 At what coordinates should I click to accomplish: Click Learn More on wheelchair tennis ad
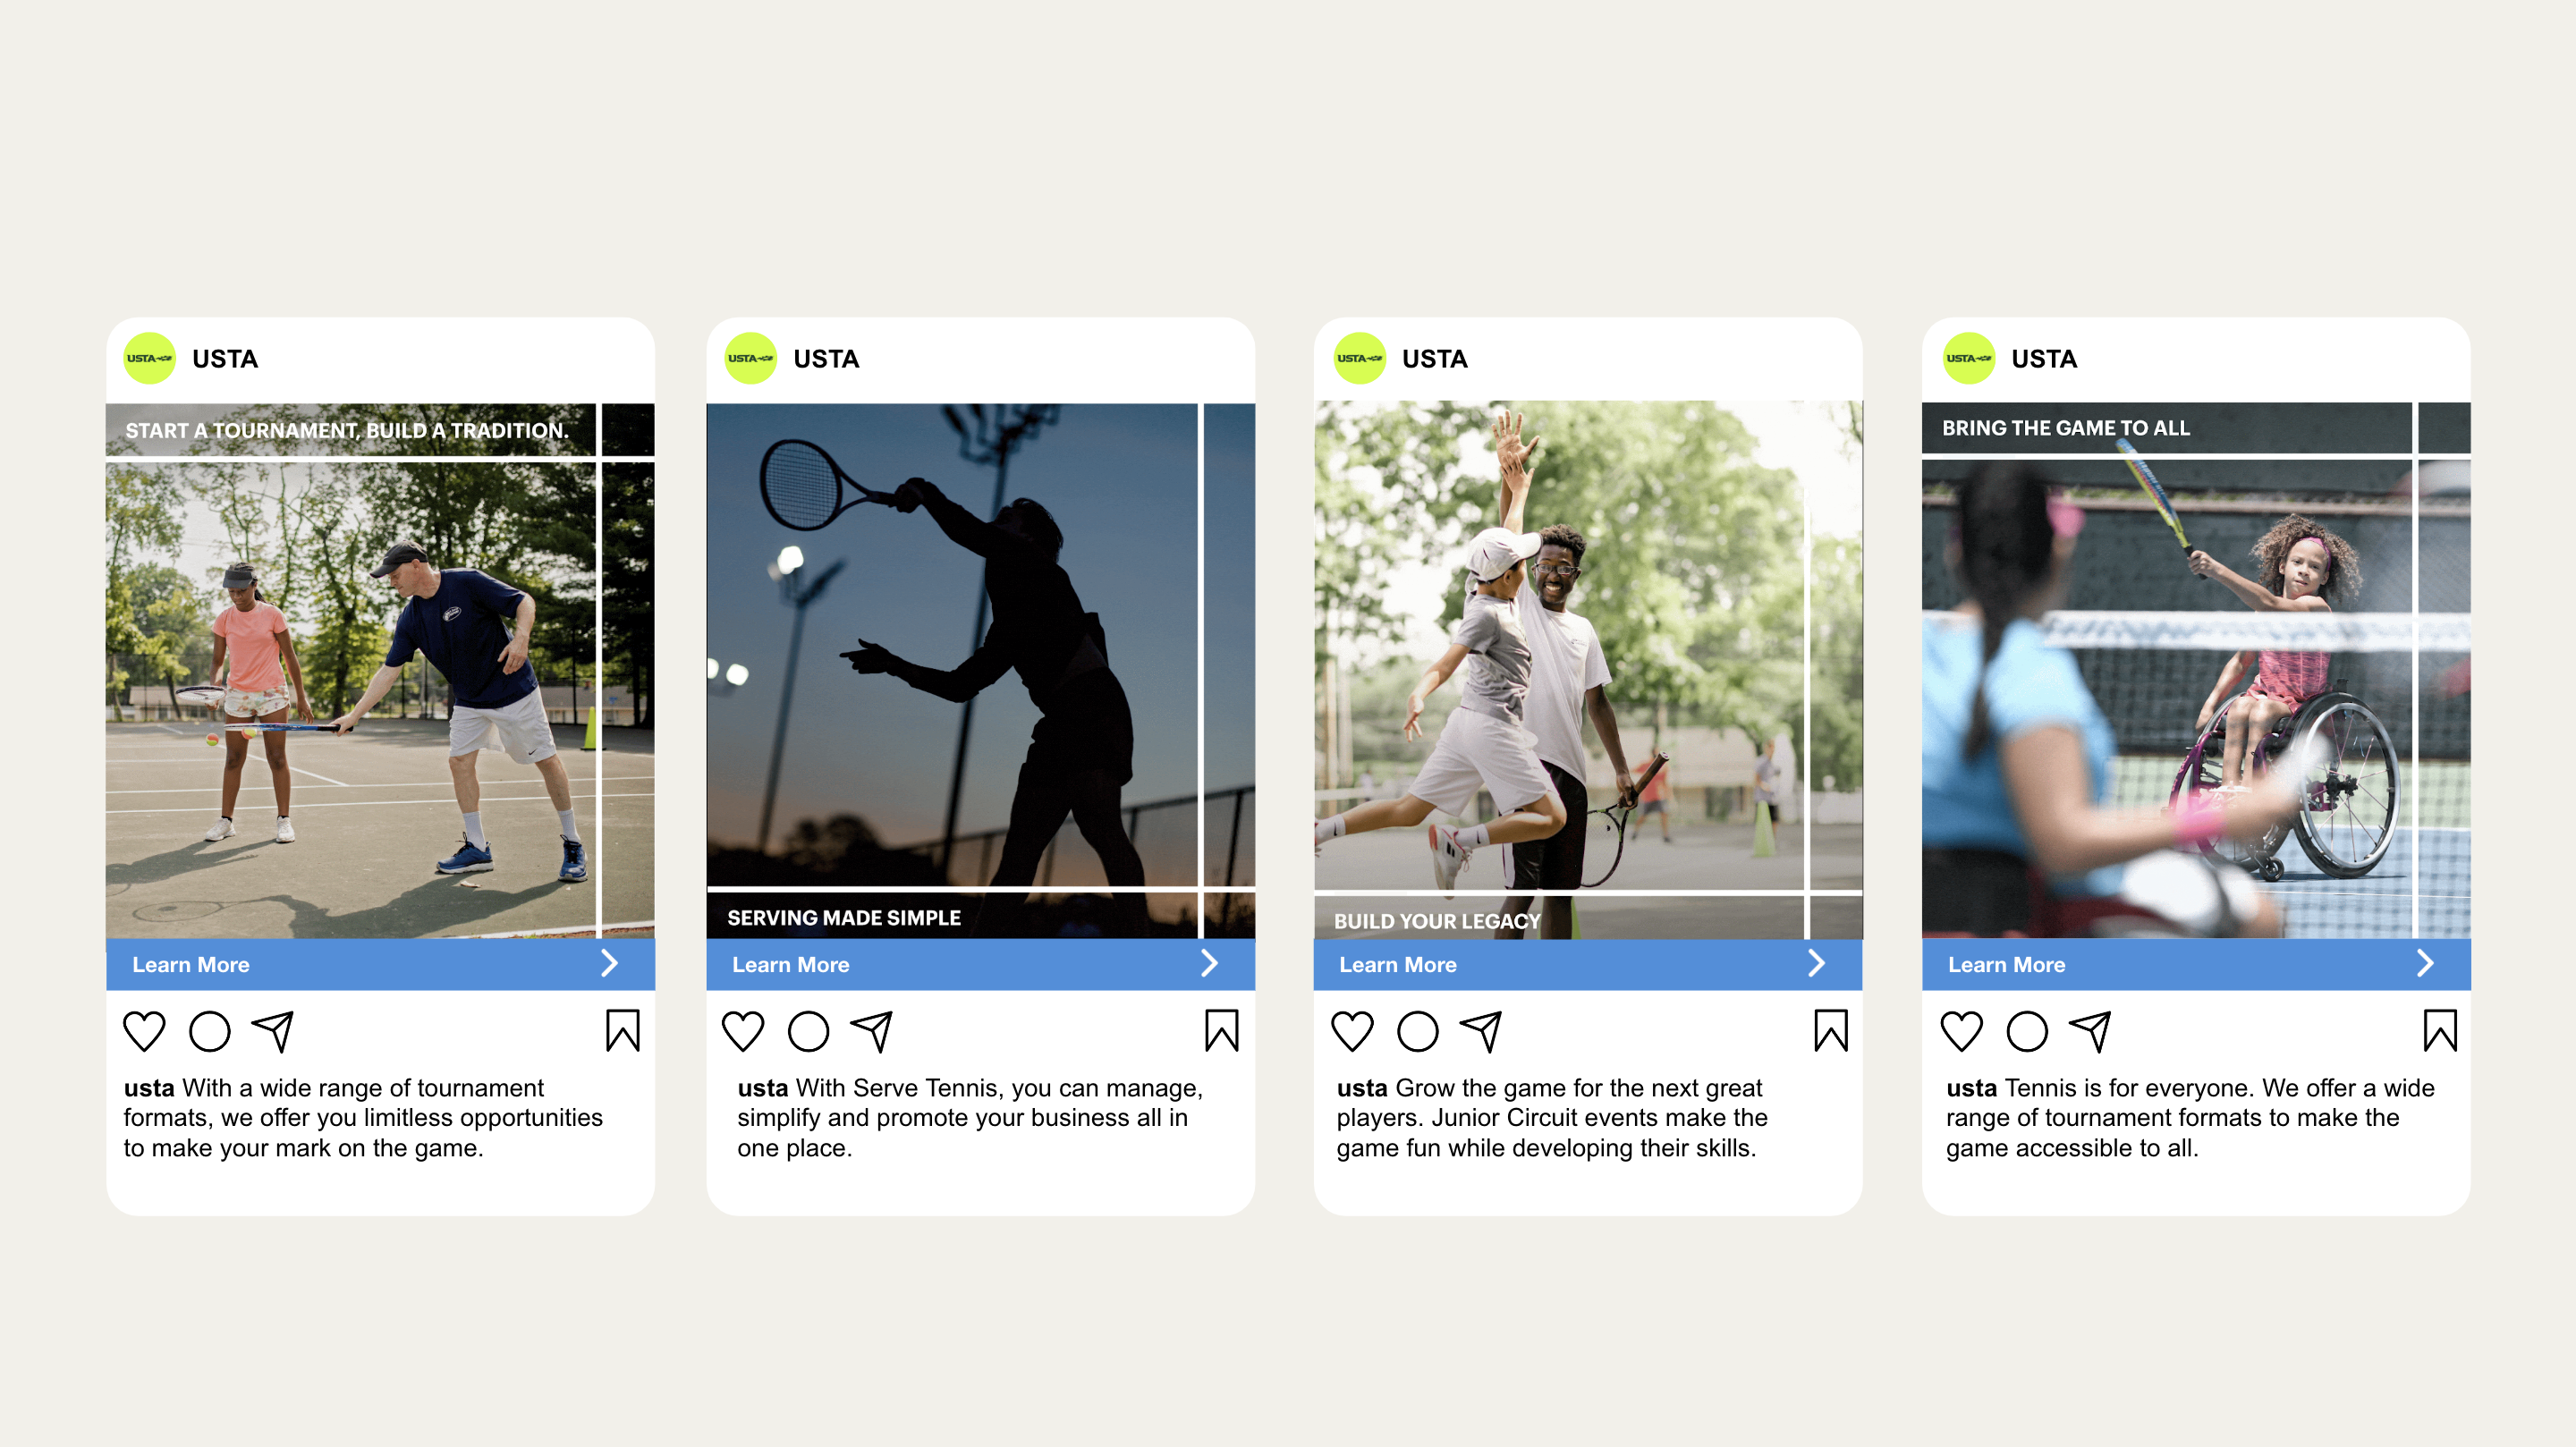tap(2006, 964)
